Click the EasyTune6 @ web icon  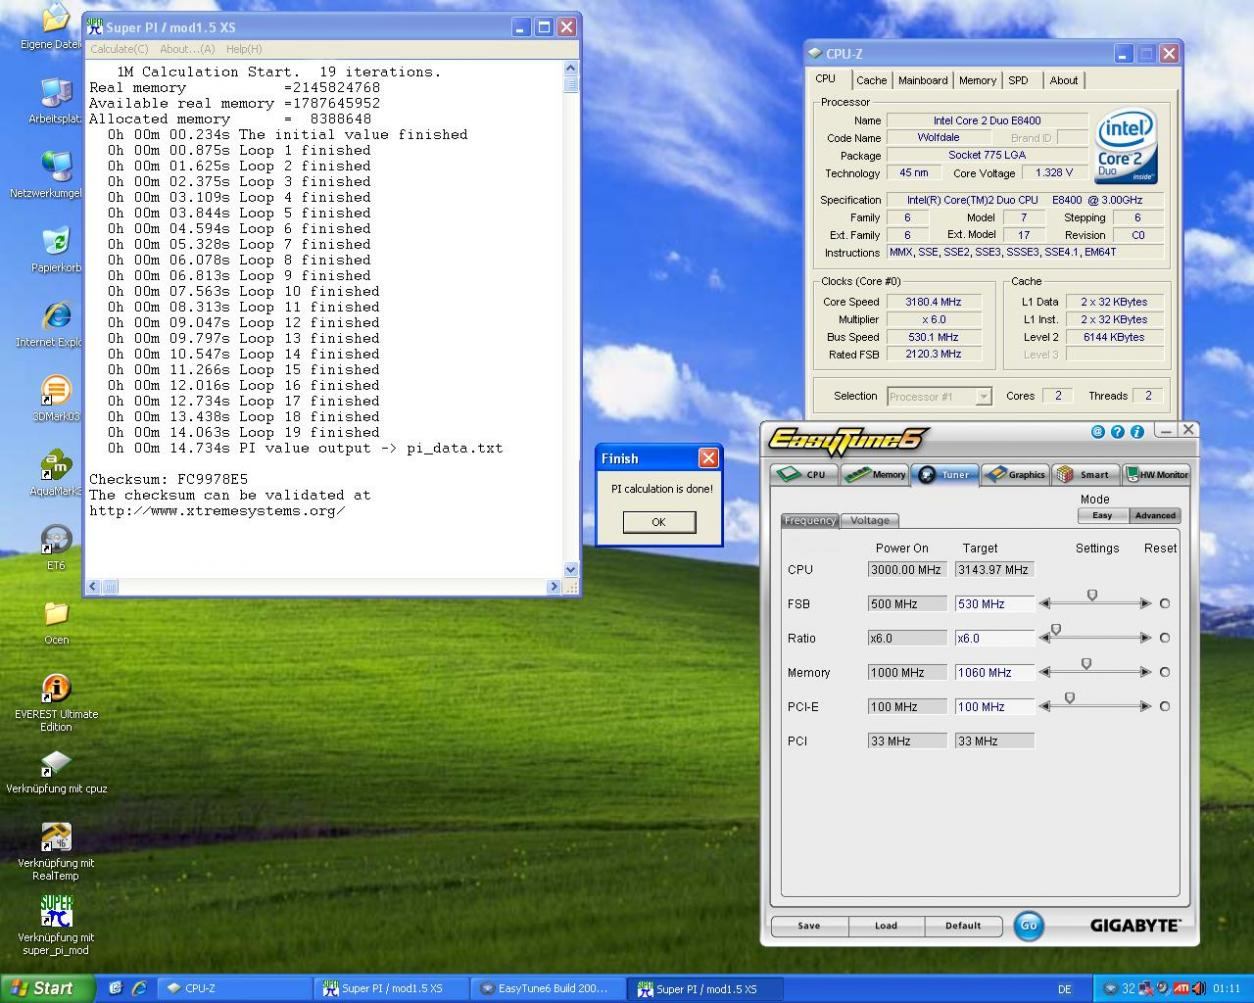coord(1098,432)
